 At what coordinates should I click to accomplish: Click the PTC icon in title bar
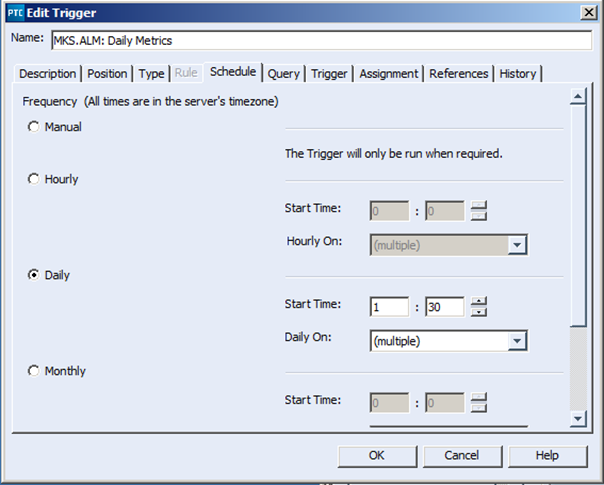point(15,13)
